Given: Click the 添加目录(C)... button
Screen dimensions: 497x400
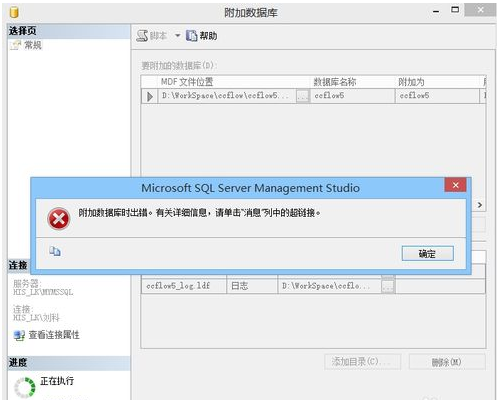Looking at the screenshot, I should 362,362.
